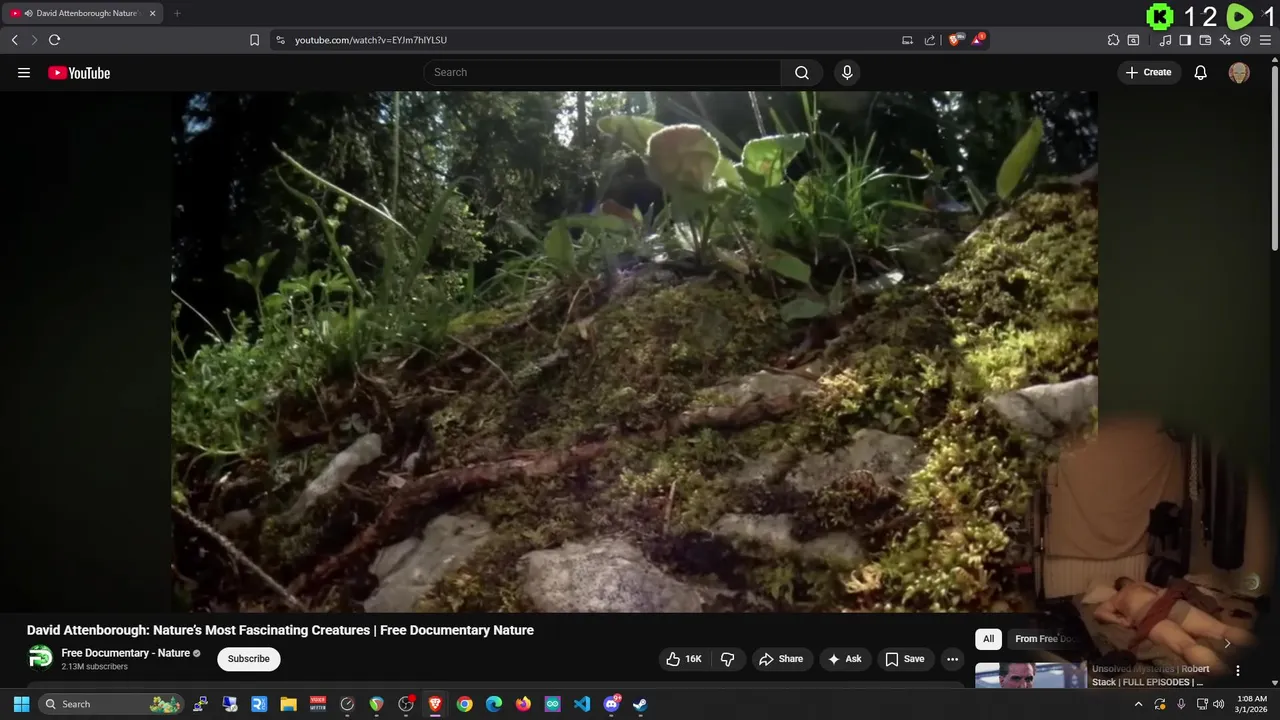Click the Share button below video
This screenshot has width=1280, height=720.
point(781,659)
